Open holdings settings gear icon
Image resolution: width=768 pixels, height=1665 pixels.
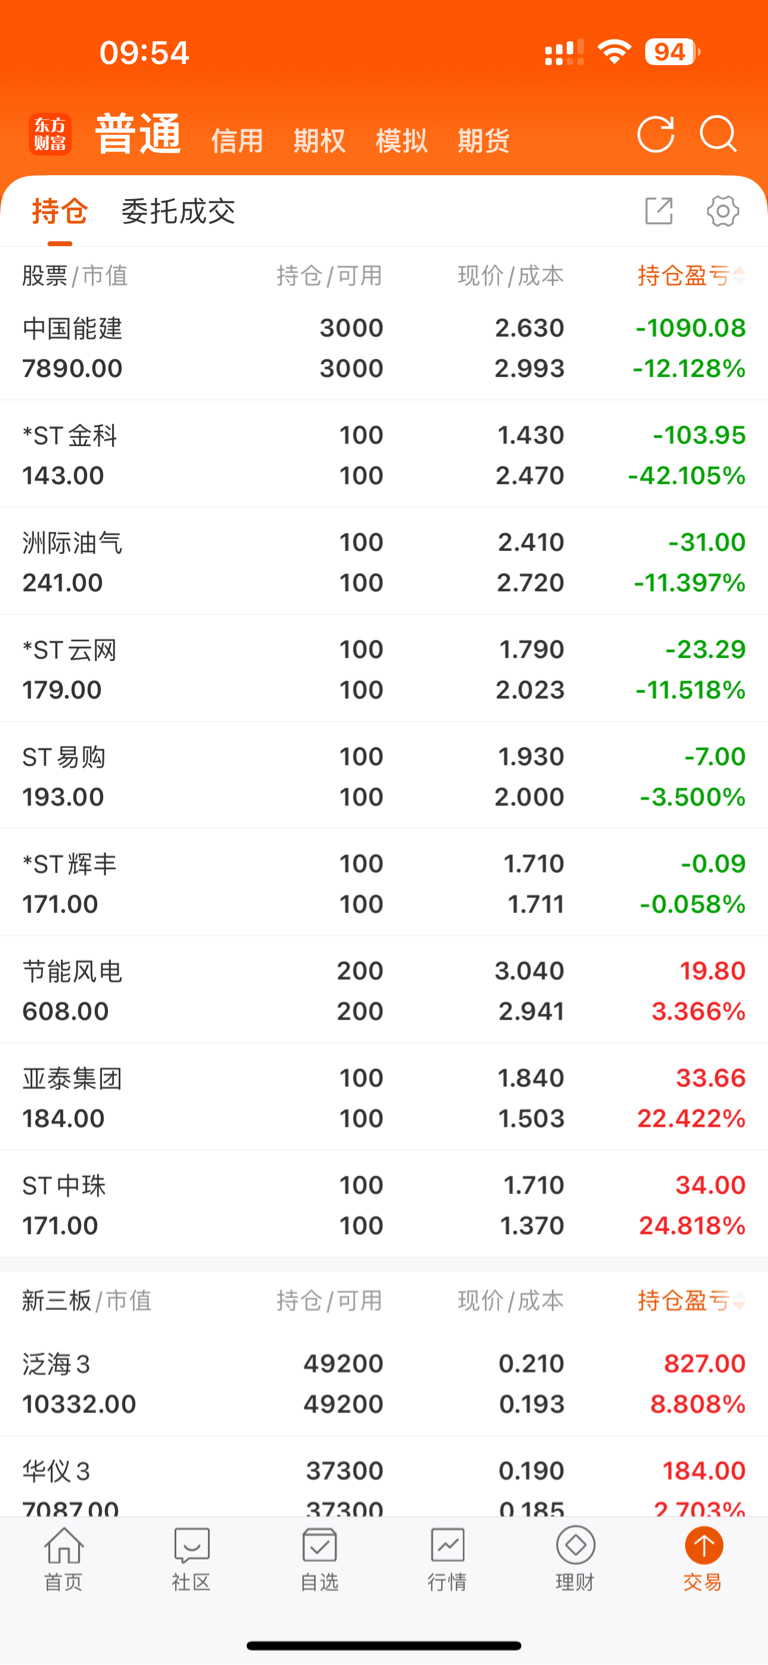(723, 211)
